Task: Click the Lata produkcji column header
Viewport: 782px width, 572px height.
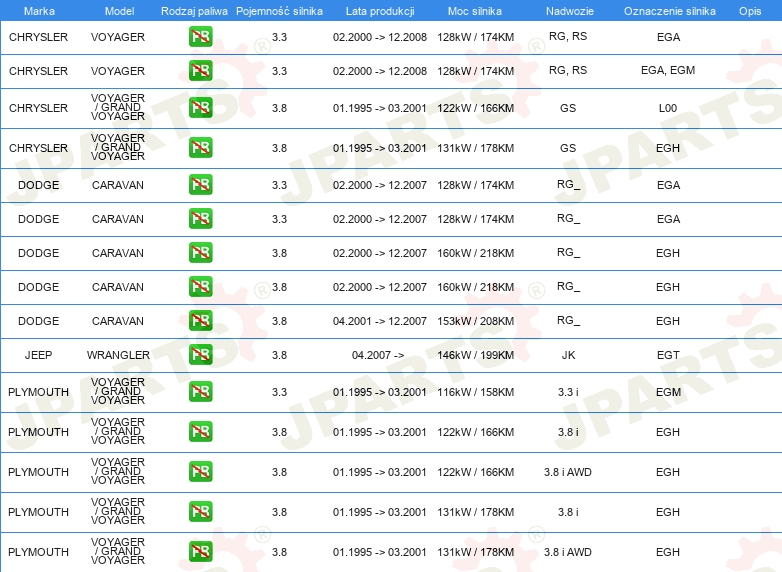Action: (380, 11)
